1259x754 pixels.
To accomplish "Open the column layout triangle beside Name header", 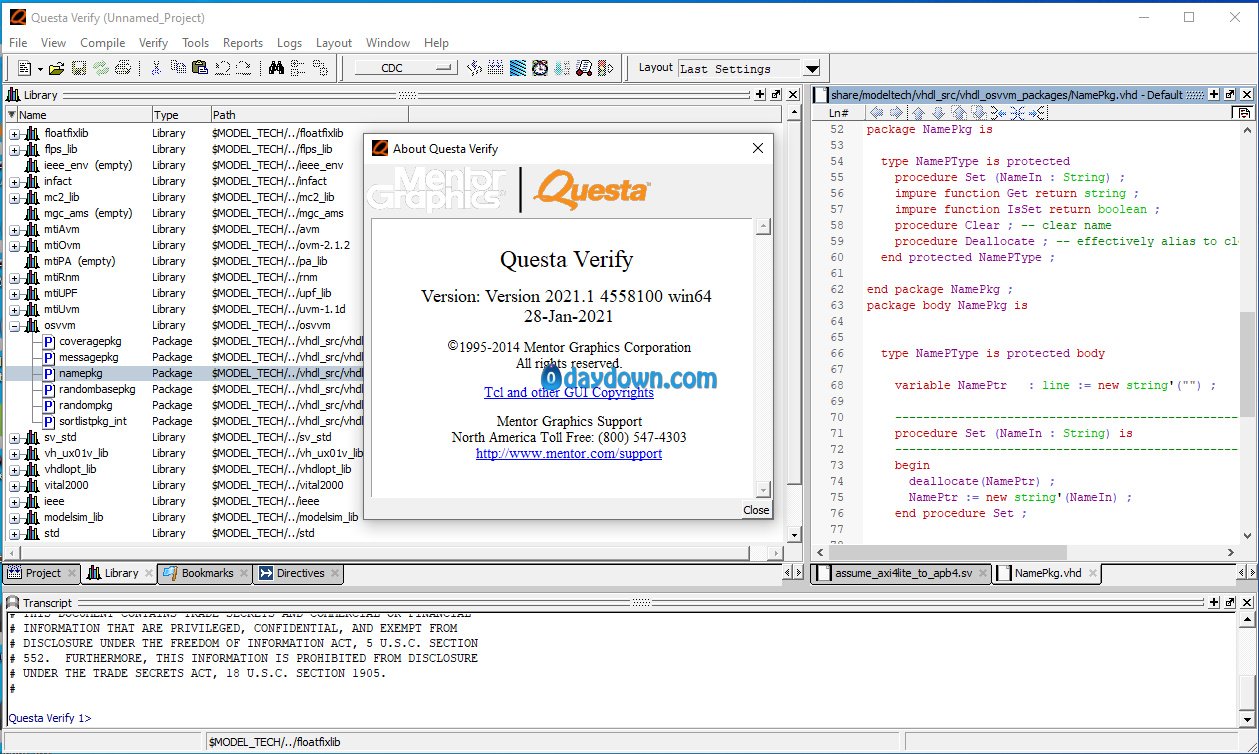I will tap(12, 115).
